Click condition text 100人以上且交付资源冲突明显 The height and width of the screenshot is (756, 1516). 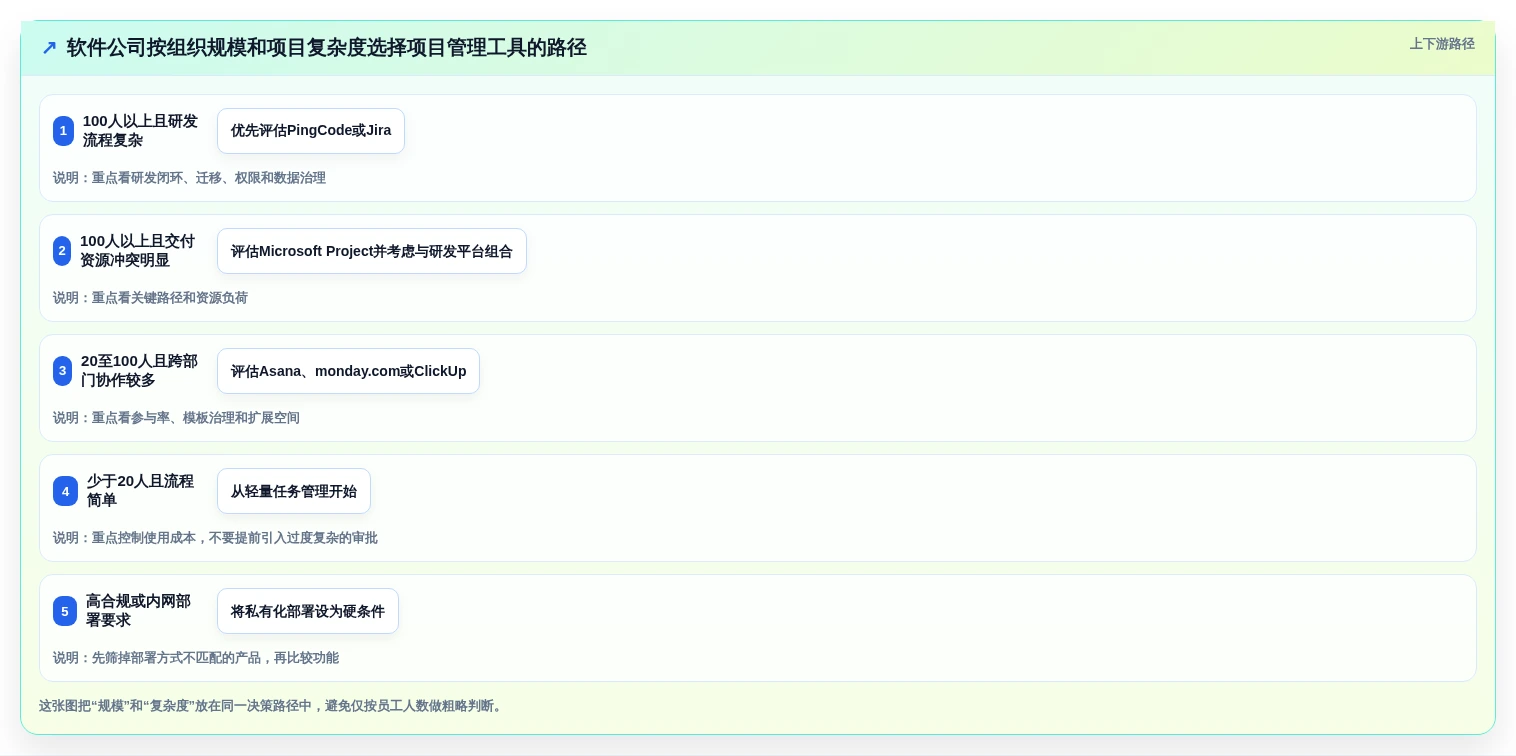tap(138, 251)
